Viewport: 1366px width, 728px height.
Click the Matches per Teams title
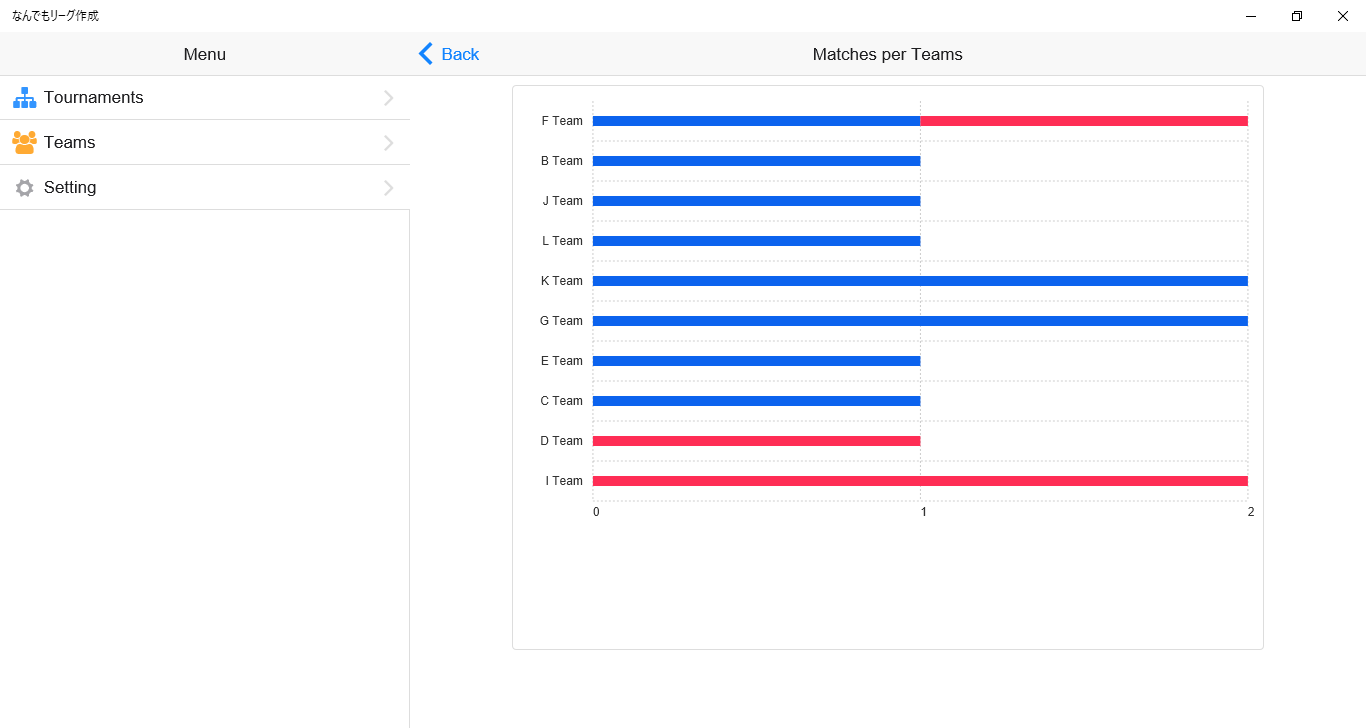pyautogui.click(x=887, y=54)
